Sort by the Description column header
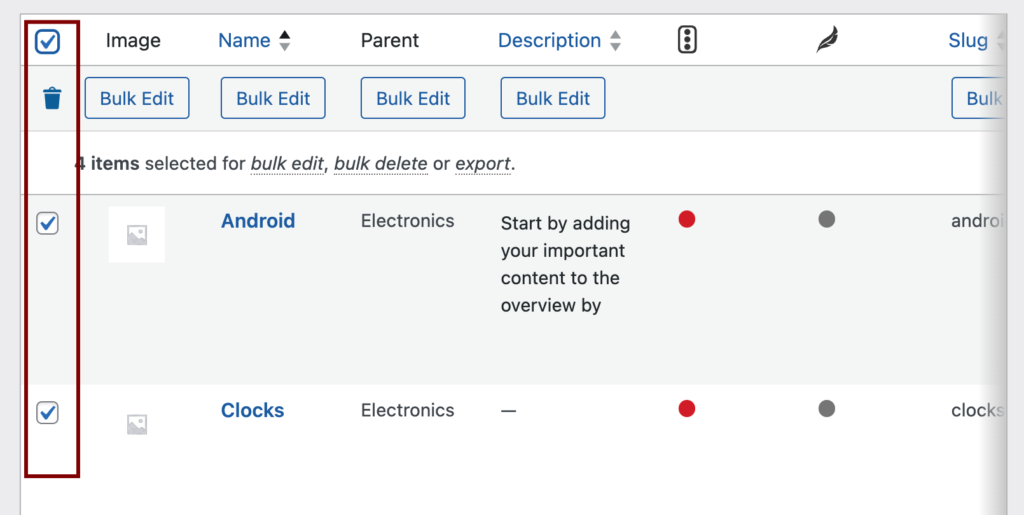 (x=549, y=40)
